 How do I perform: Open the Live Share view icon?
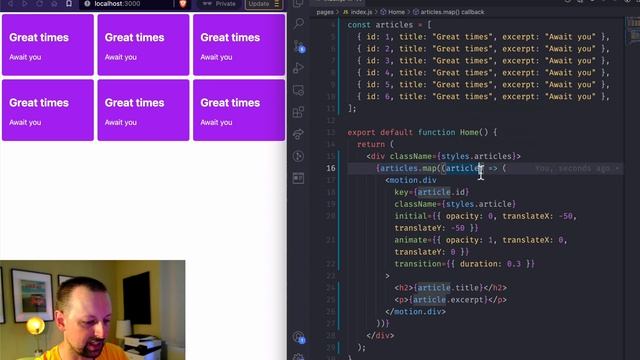point(299,134)
